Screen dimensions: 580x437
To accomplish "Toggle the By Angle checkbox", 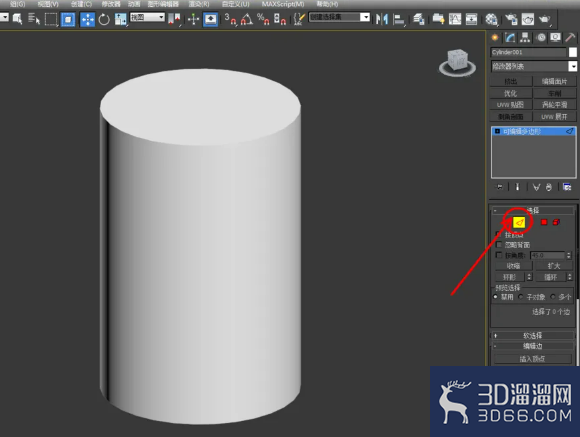I will point(499,255).
